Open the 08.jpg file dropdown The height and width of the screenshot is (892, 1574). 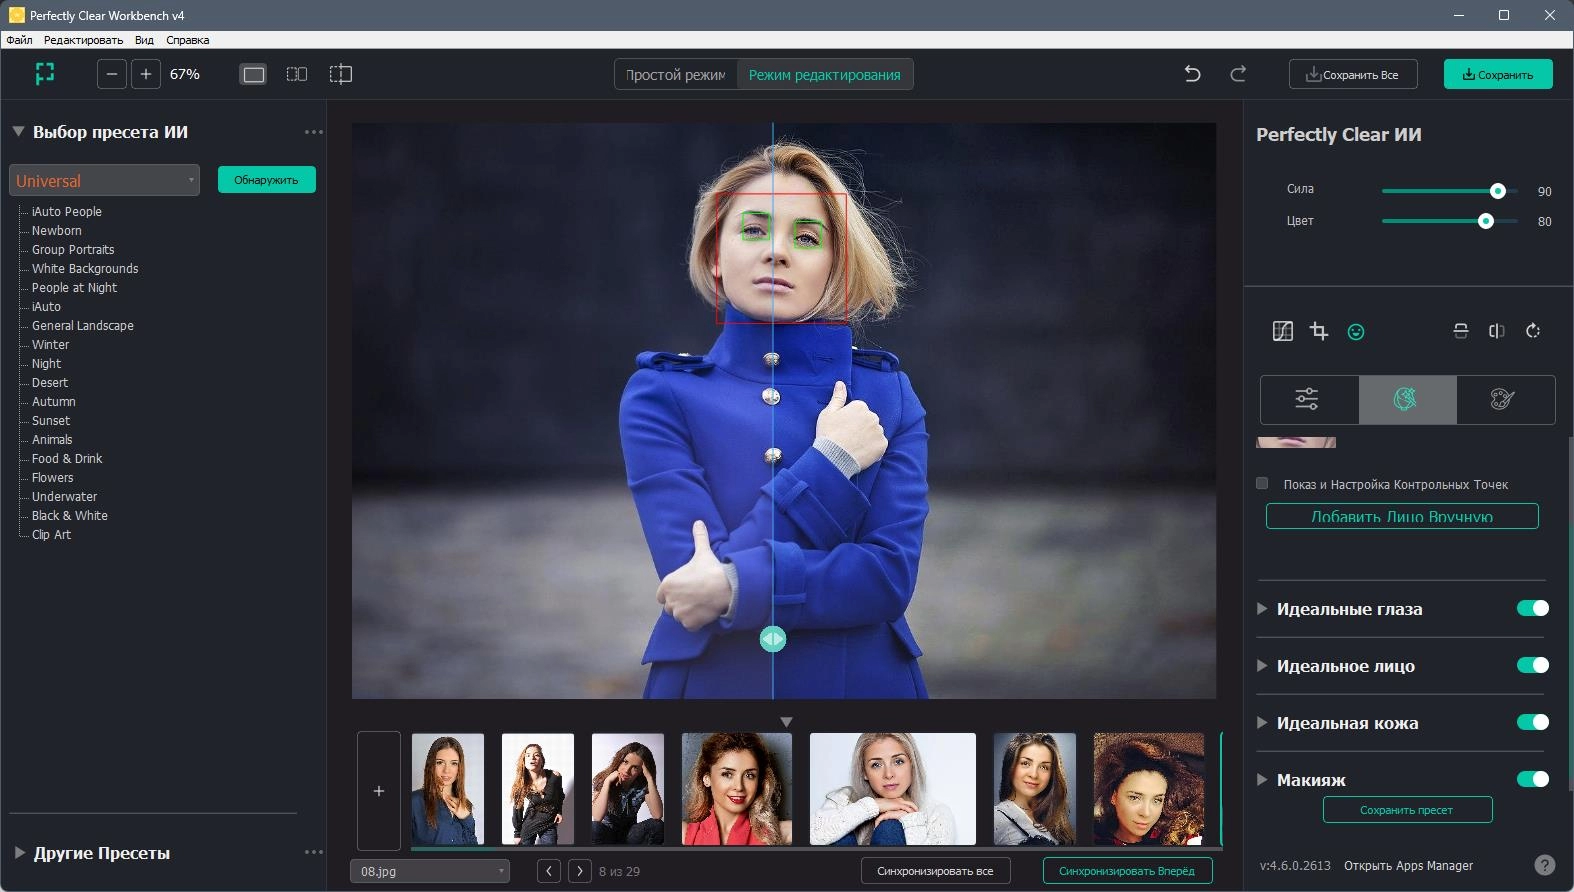pyautogui.click(x=430, y=871)
